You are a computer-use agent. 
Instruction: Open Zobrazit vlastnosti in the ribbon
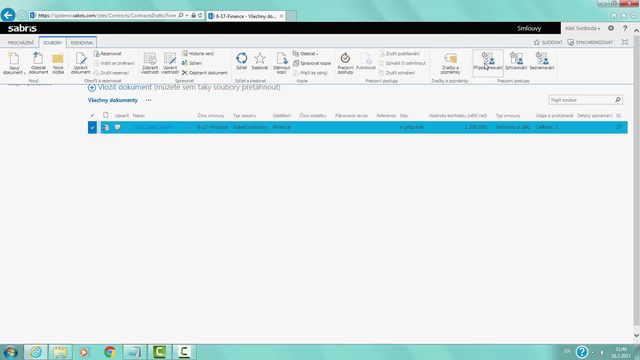click(150, 63)
